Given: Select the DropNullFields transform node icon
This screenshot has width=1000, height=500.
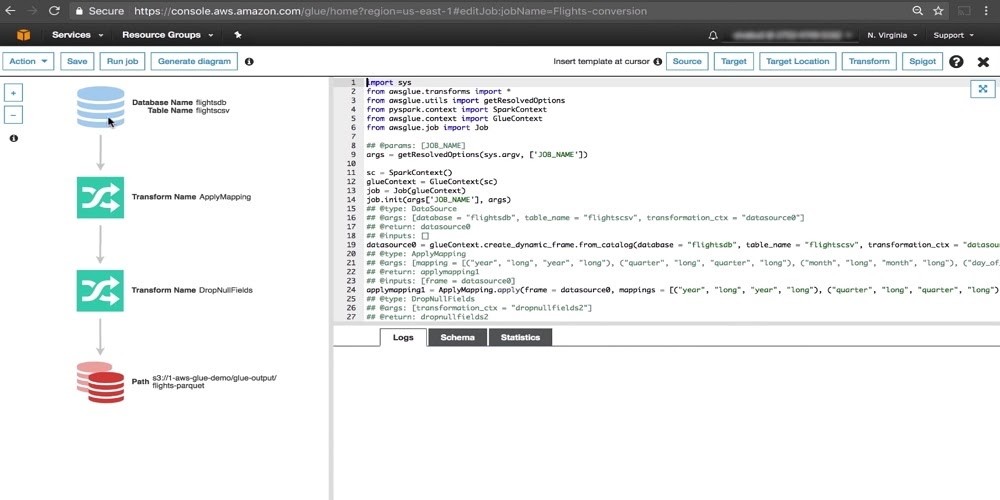Looking at the screenshot, I should (x=100, y=290).
